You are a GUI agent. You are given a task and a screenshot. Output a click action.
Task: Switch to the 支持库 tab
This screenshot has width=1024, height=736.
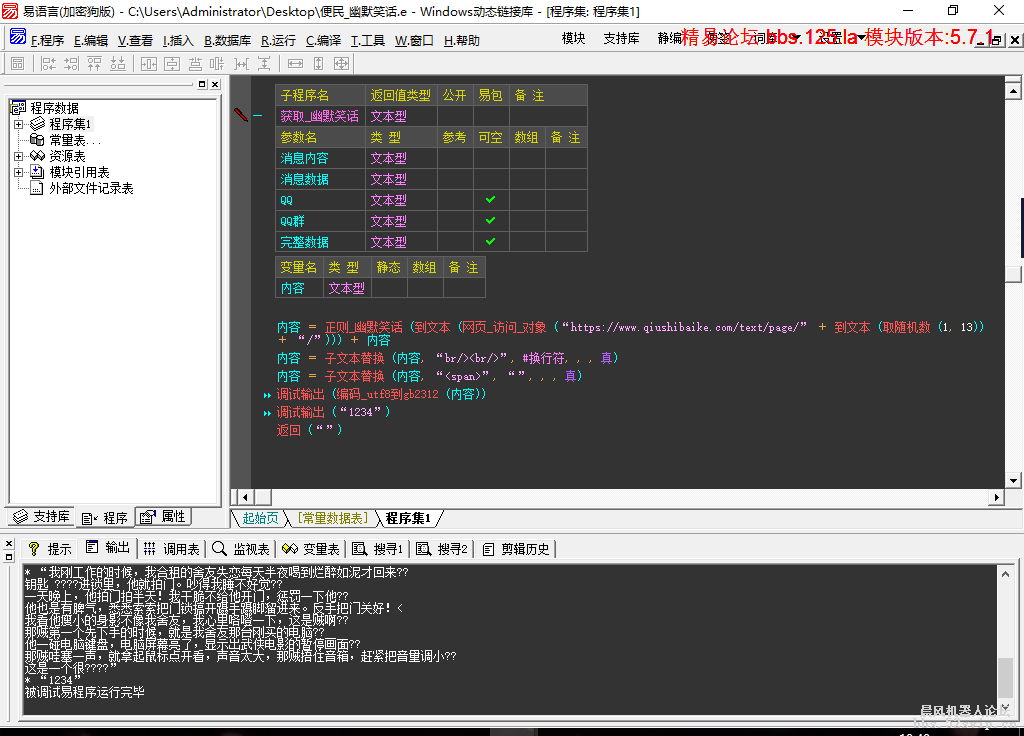click(x=41, y=517)
